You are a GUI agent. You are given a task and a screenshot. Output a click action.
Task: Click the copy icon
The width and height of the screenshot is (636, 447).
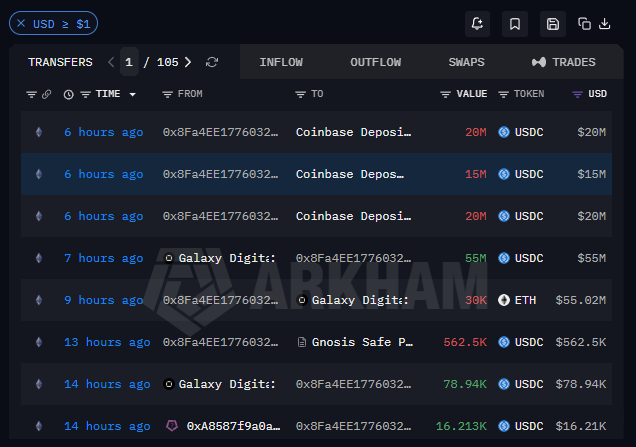[x=584, y=24]
